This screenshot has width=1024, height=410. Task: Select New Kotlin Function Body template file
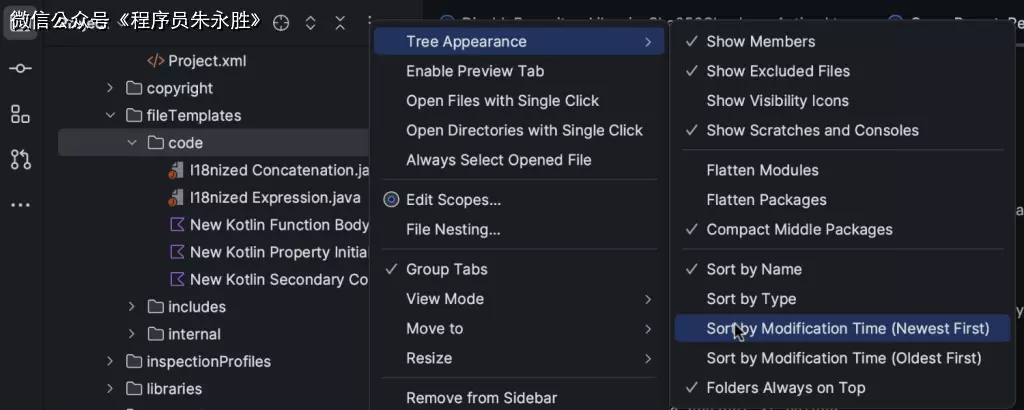(278, 225)
